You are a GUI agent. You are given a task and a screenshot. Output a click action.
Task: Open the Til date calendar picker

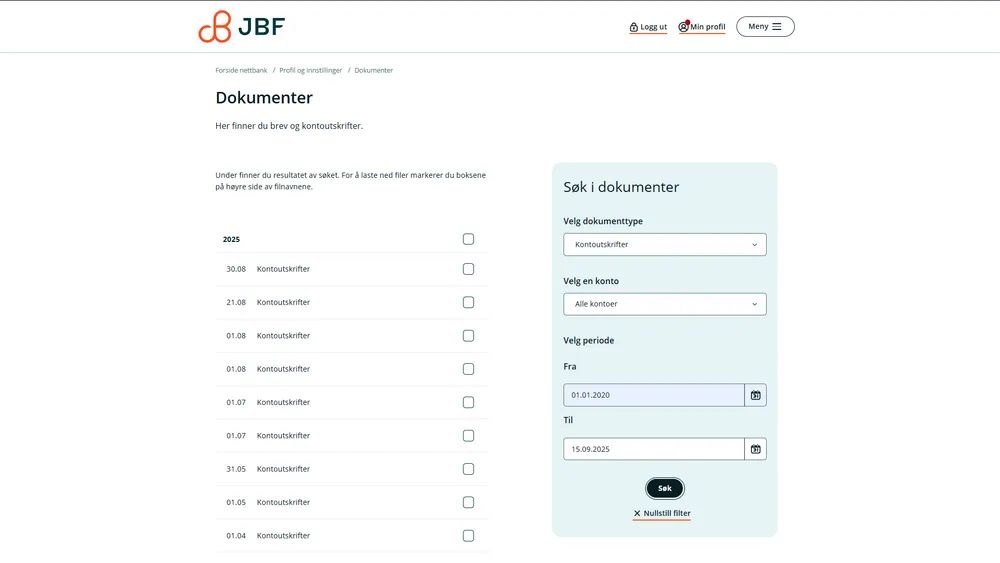(756, 449)
